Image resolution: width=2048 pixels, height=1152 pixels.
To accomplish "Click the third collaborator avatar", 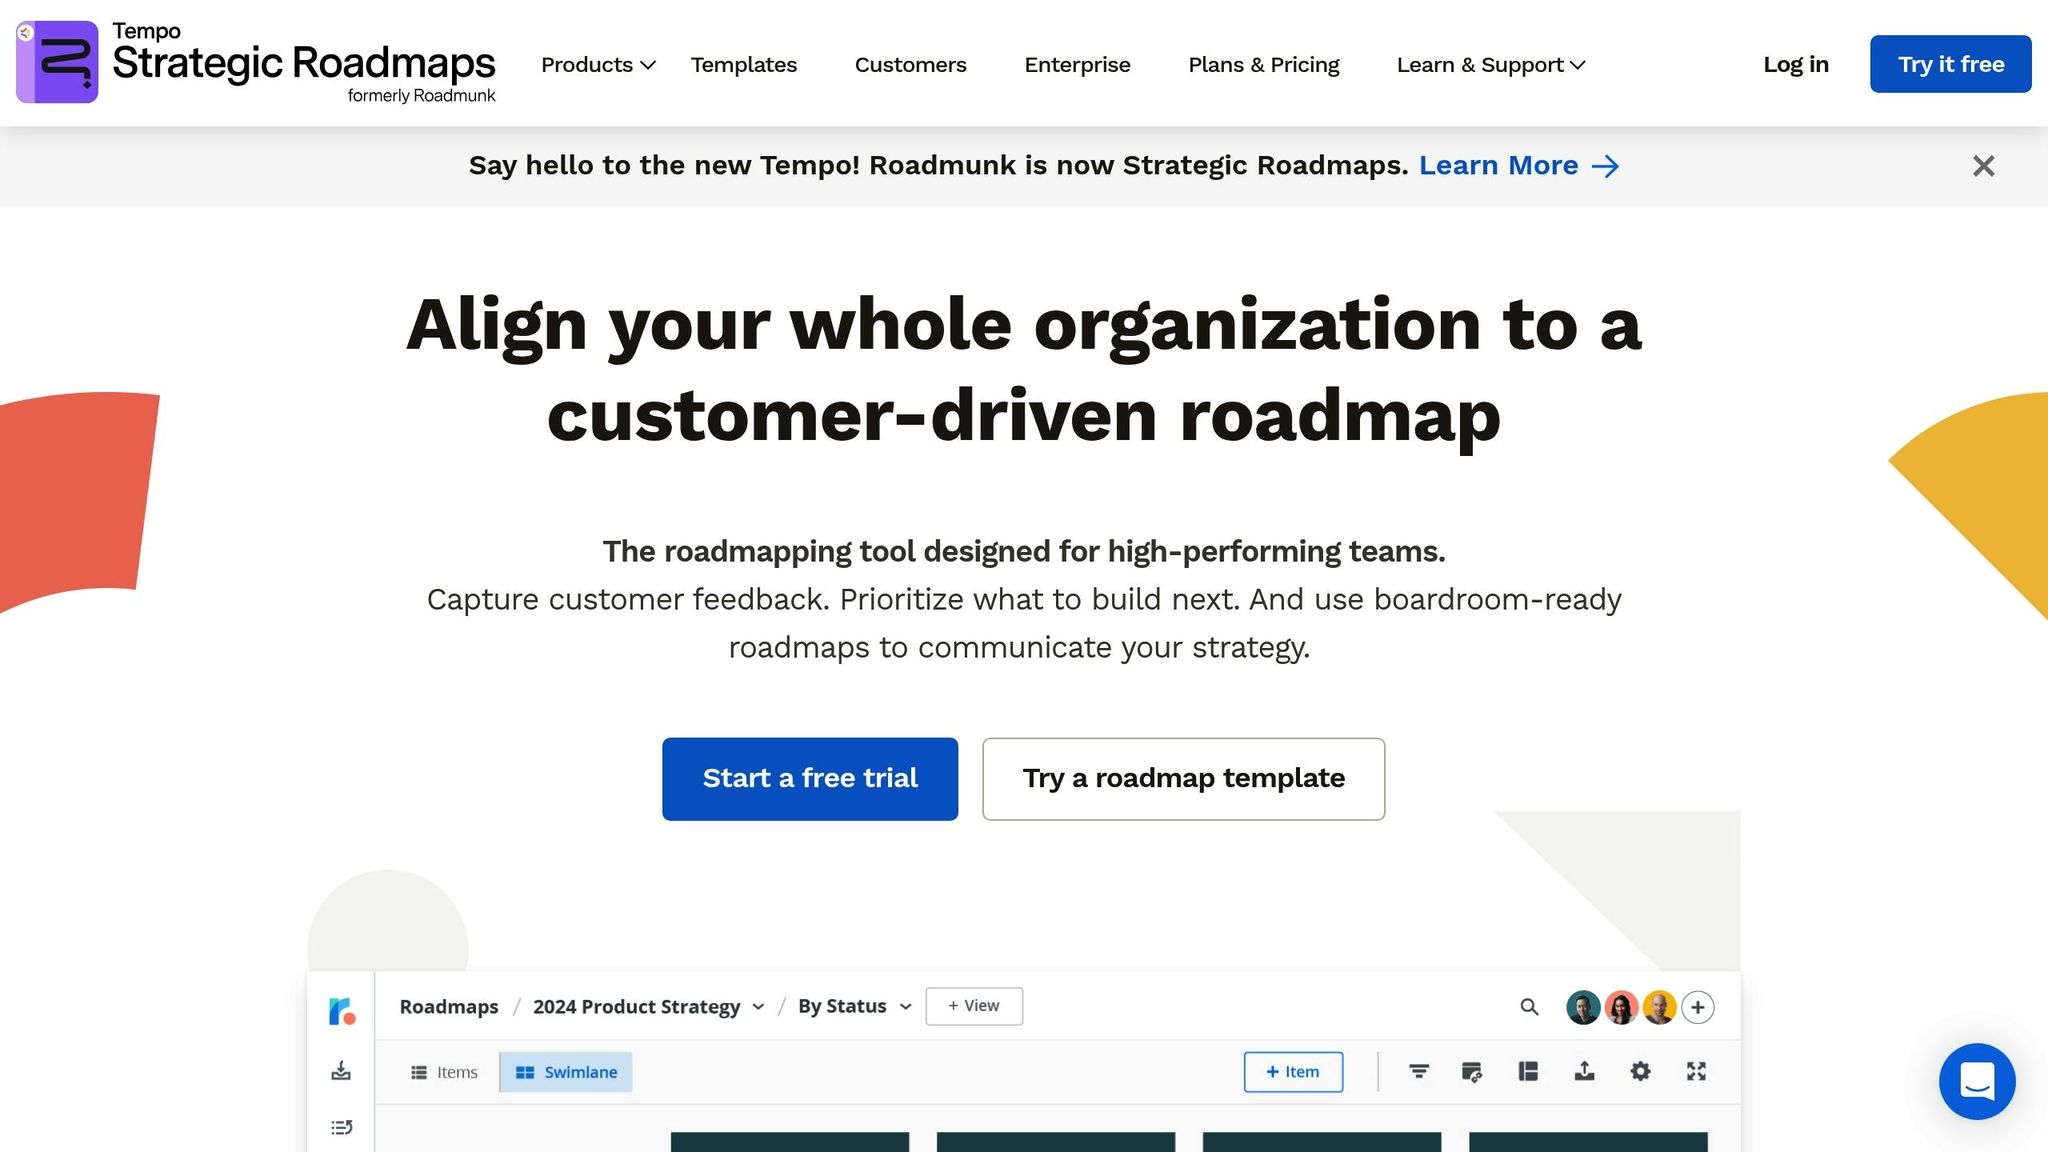I will point(1659,1007).
